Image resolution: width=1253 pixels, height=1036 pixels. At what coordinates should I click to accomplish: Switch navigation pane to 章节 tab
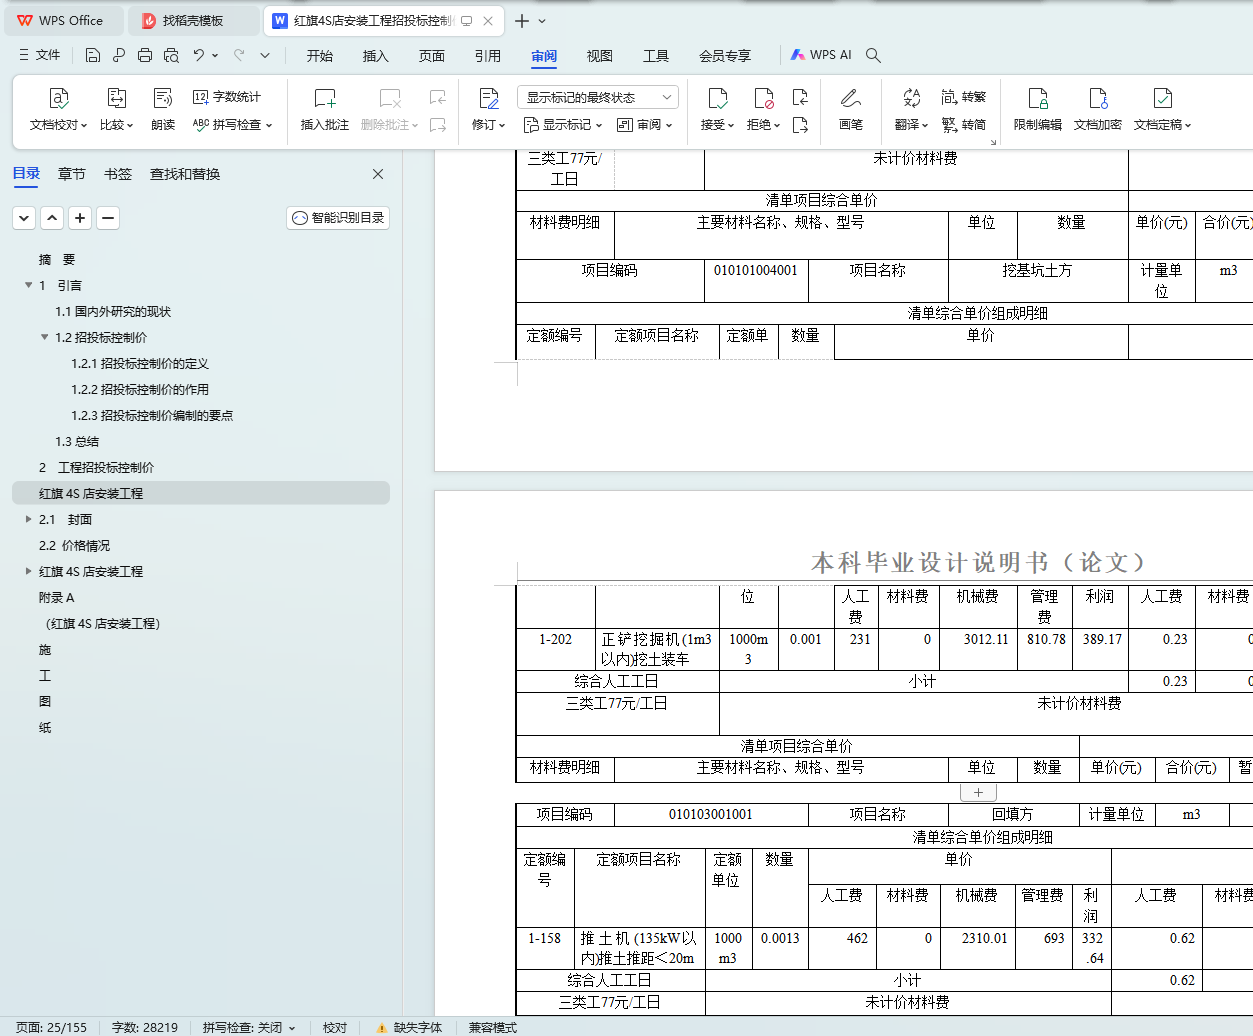point(72,174)
